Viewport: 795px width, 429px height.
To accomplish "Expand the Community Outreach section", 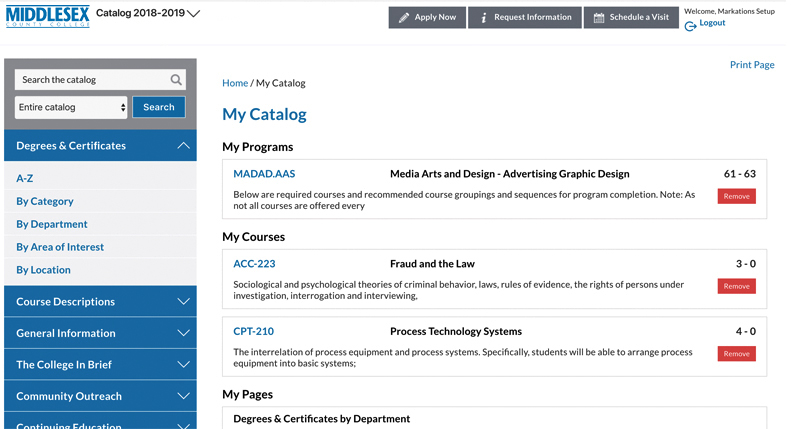I will pos(100,396).
